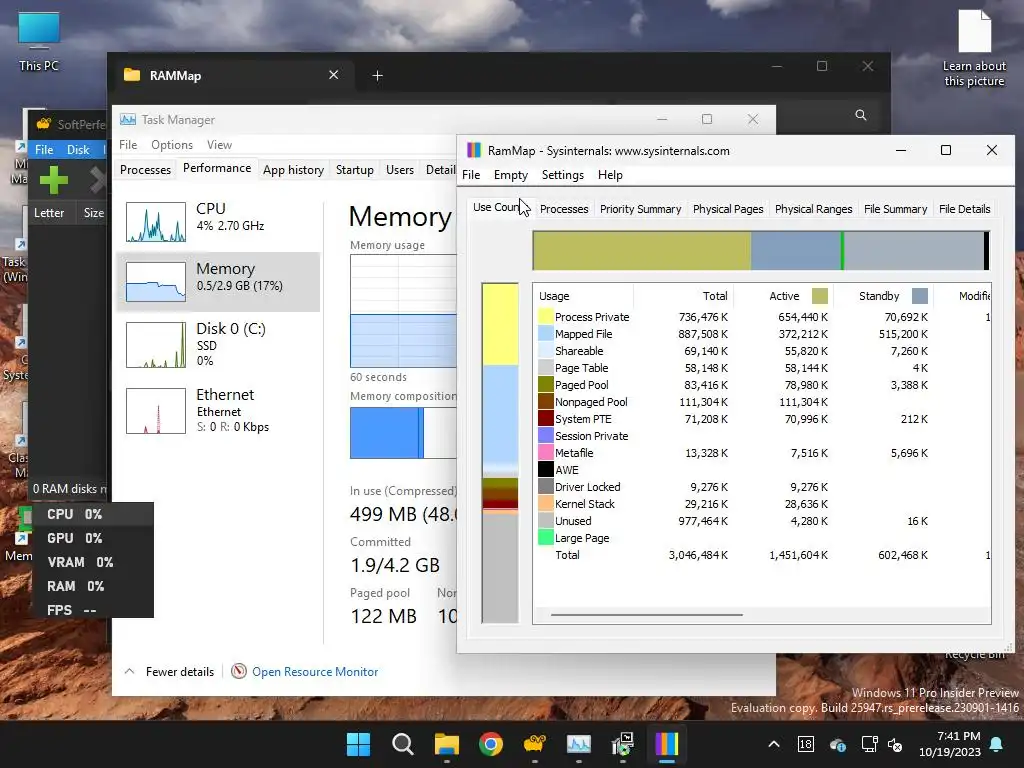Select Ethernet in Task Manager sidebar
Screen dimensions: 1024x768
coord(218,411)
